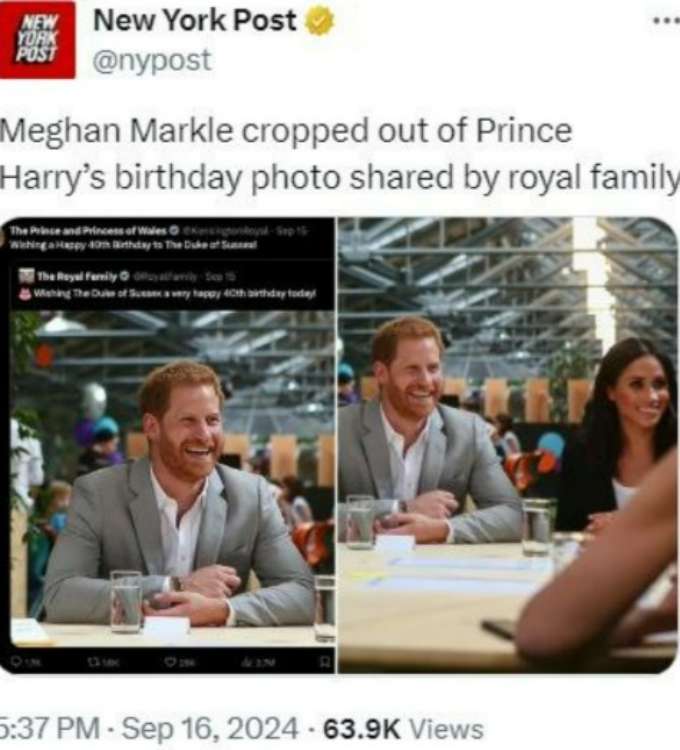Click the New York Post profile avatar
The width and height of the screenshot is (680, 750).
(x=37, y=39)
